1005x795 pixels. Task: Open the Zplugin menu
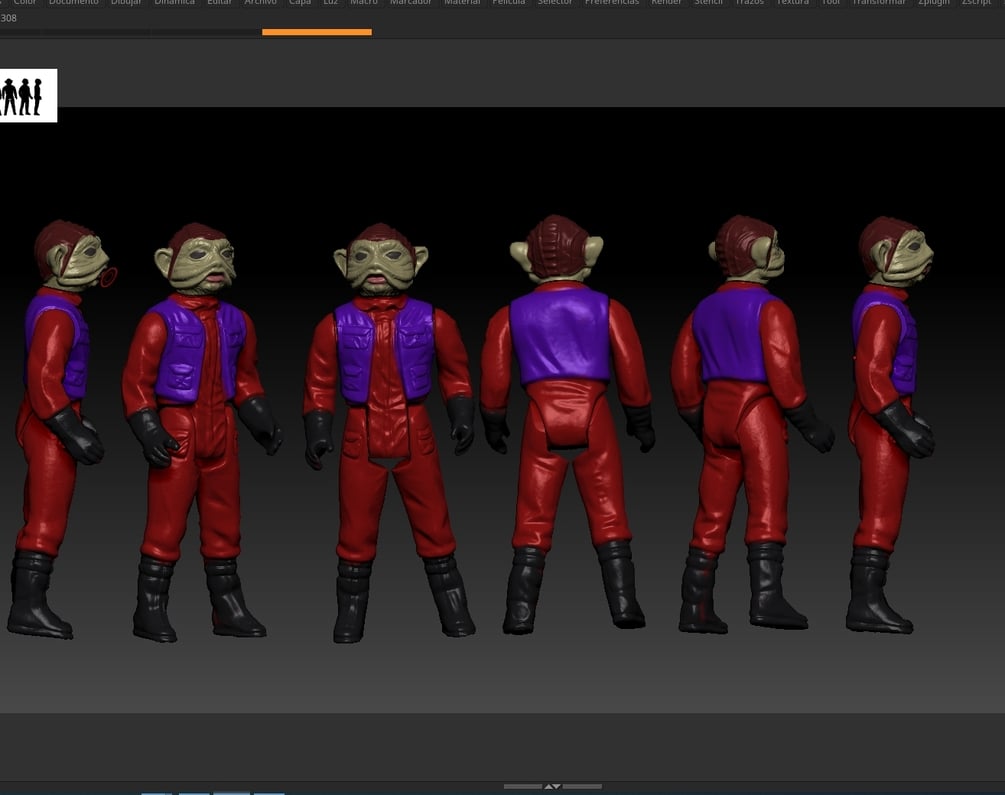934,3
